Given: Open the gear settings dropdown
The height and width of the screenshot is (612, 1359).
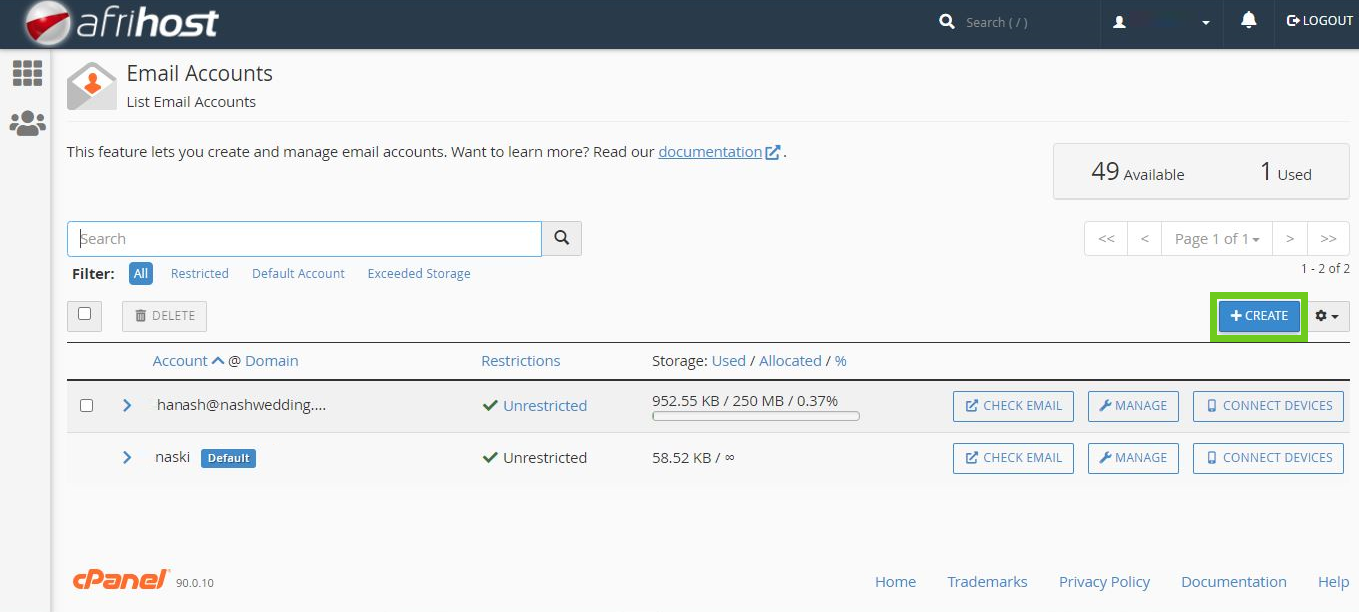Looking at the screenshot, I should coord(1327,316).
